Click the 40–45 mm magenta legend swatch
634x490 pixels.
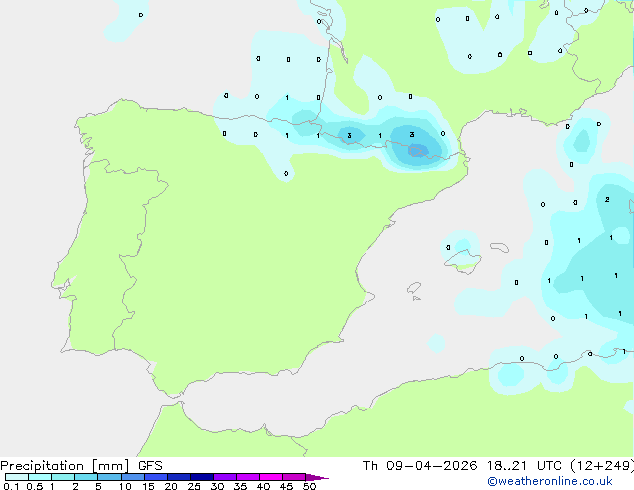coord(271,477)
